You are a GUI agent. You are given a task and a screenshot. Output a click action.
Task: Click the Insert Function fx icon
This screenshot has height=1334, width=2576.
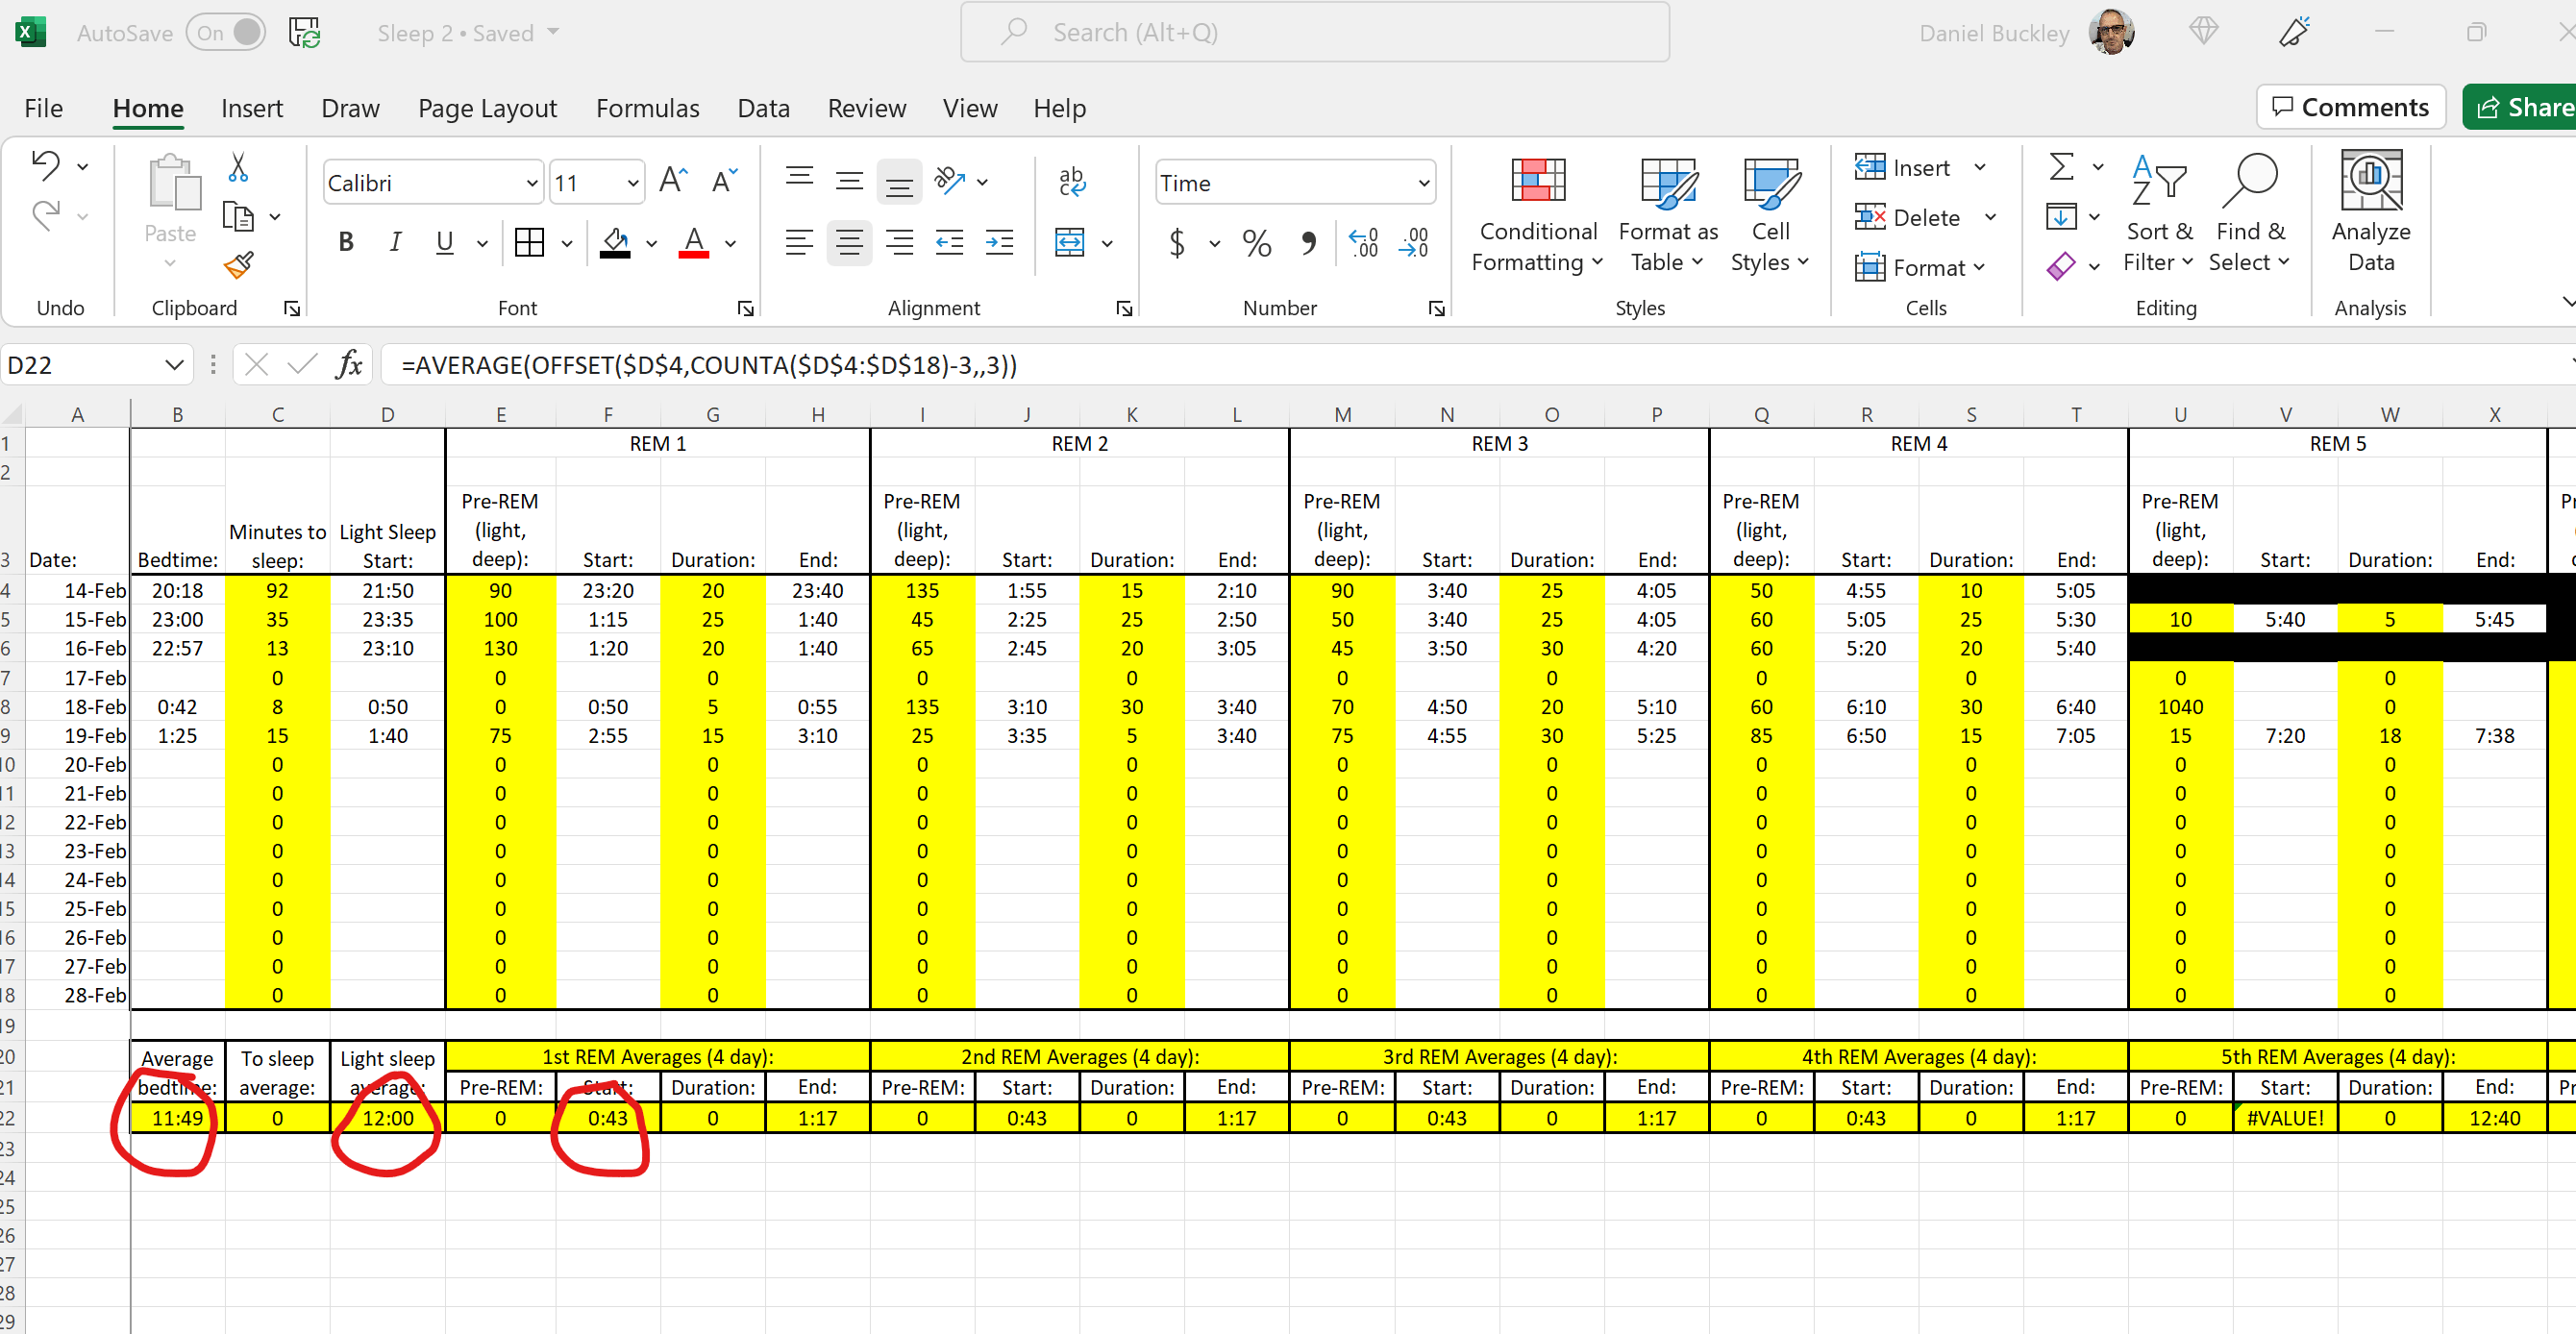pyautogui.click(x=349, y=365)
